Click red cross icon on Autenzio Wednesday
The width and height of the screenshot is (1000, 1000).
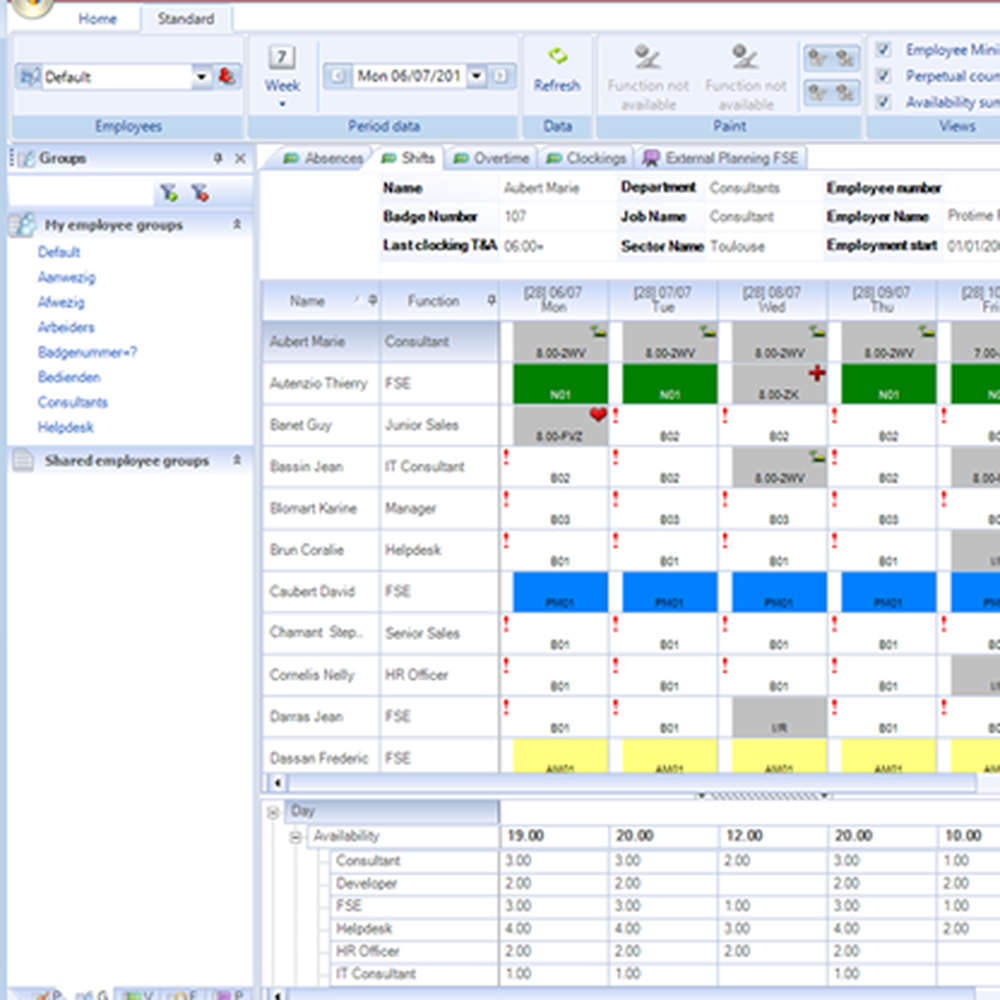(x=817, y=373)
